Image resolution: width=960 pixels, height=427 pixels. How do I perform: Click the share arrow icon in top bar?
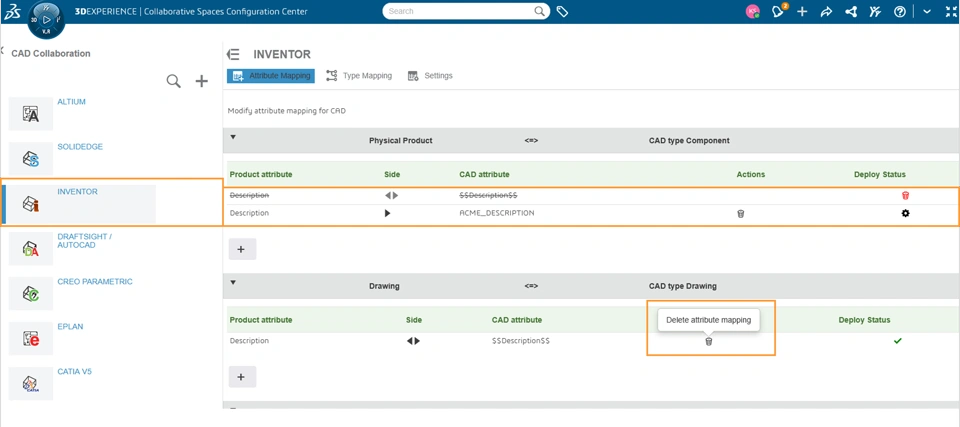[x=827, y=12]
